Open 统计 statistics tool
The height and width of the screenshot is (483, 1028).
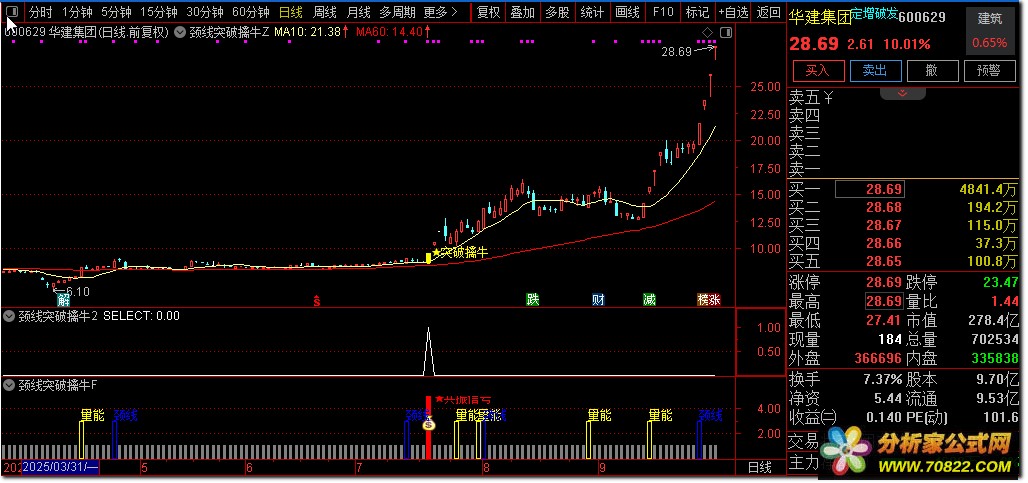click(592, 12)
